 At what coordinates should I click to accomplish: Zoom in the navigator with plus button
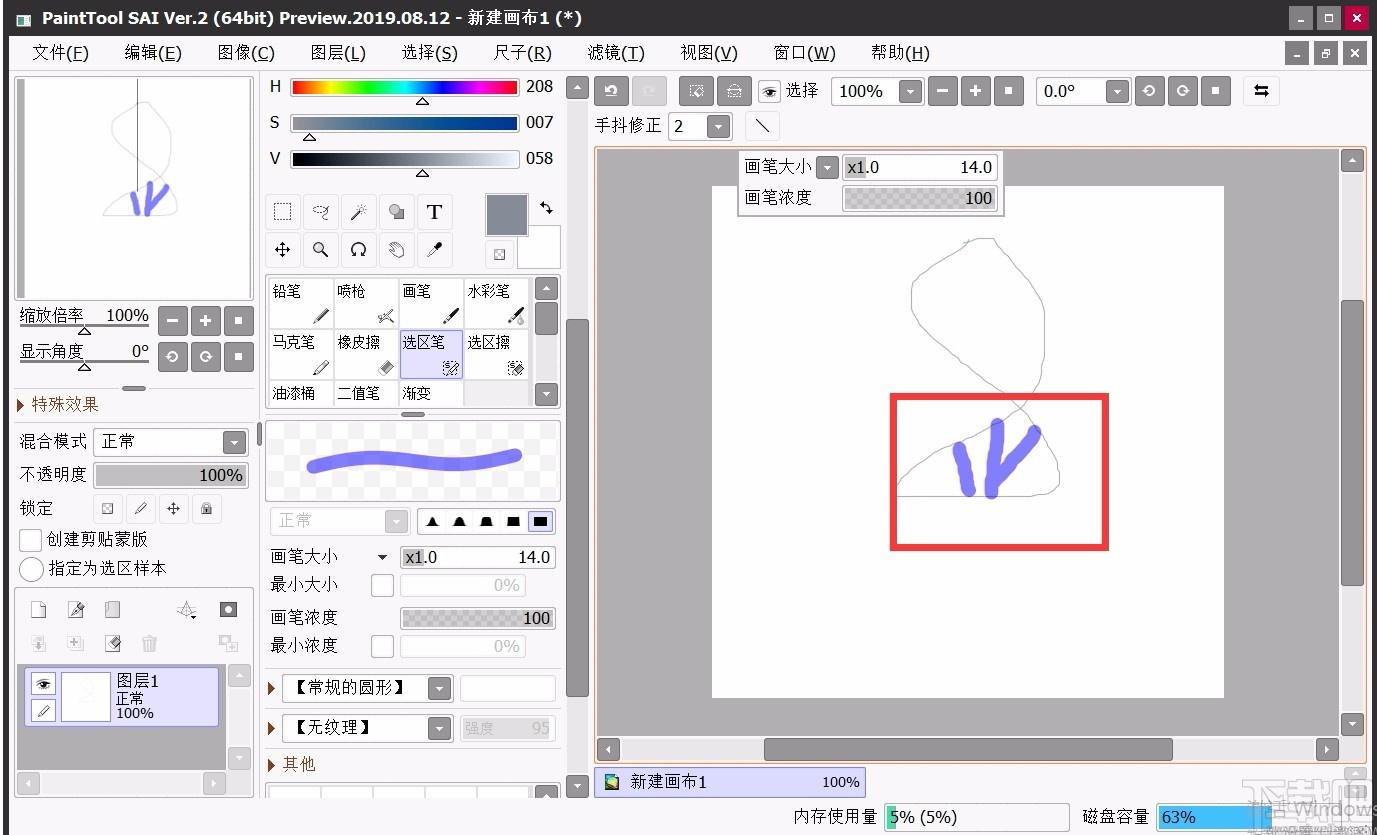205,321
